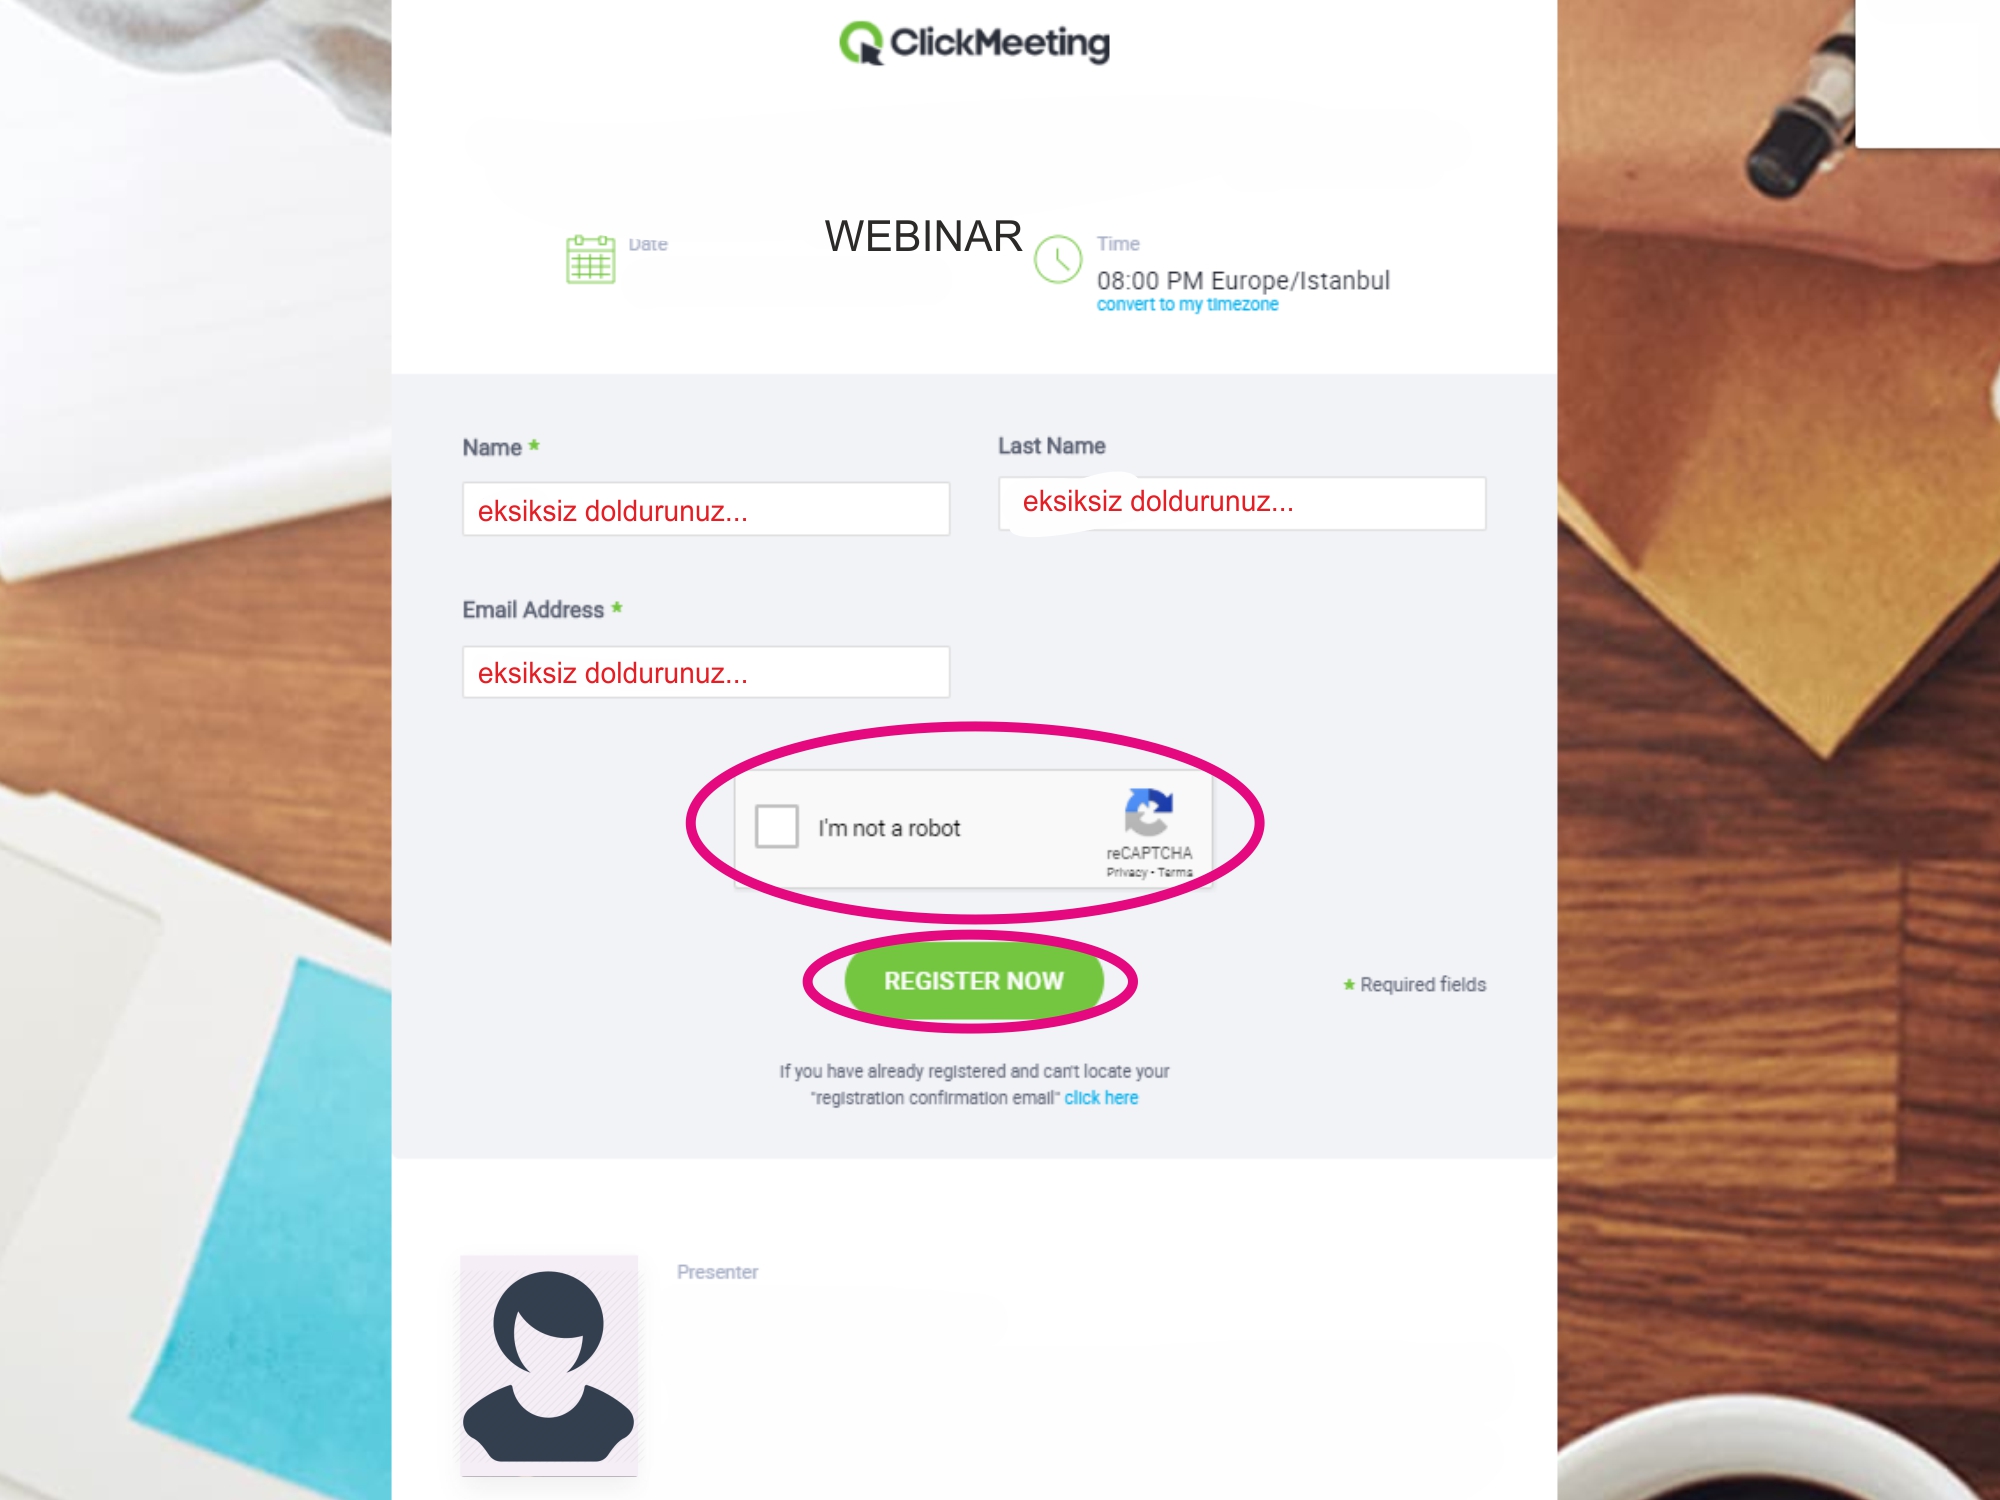2000x1500 pixels.
Task: Click the Name input field
Action: coord(706,509)
